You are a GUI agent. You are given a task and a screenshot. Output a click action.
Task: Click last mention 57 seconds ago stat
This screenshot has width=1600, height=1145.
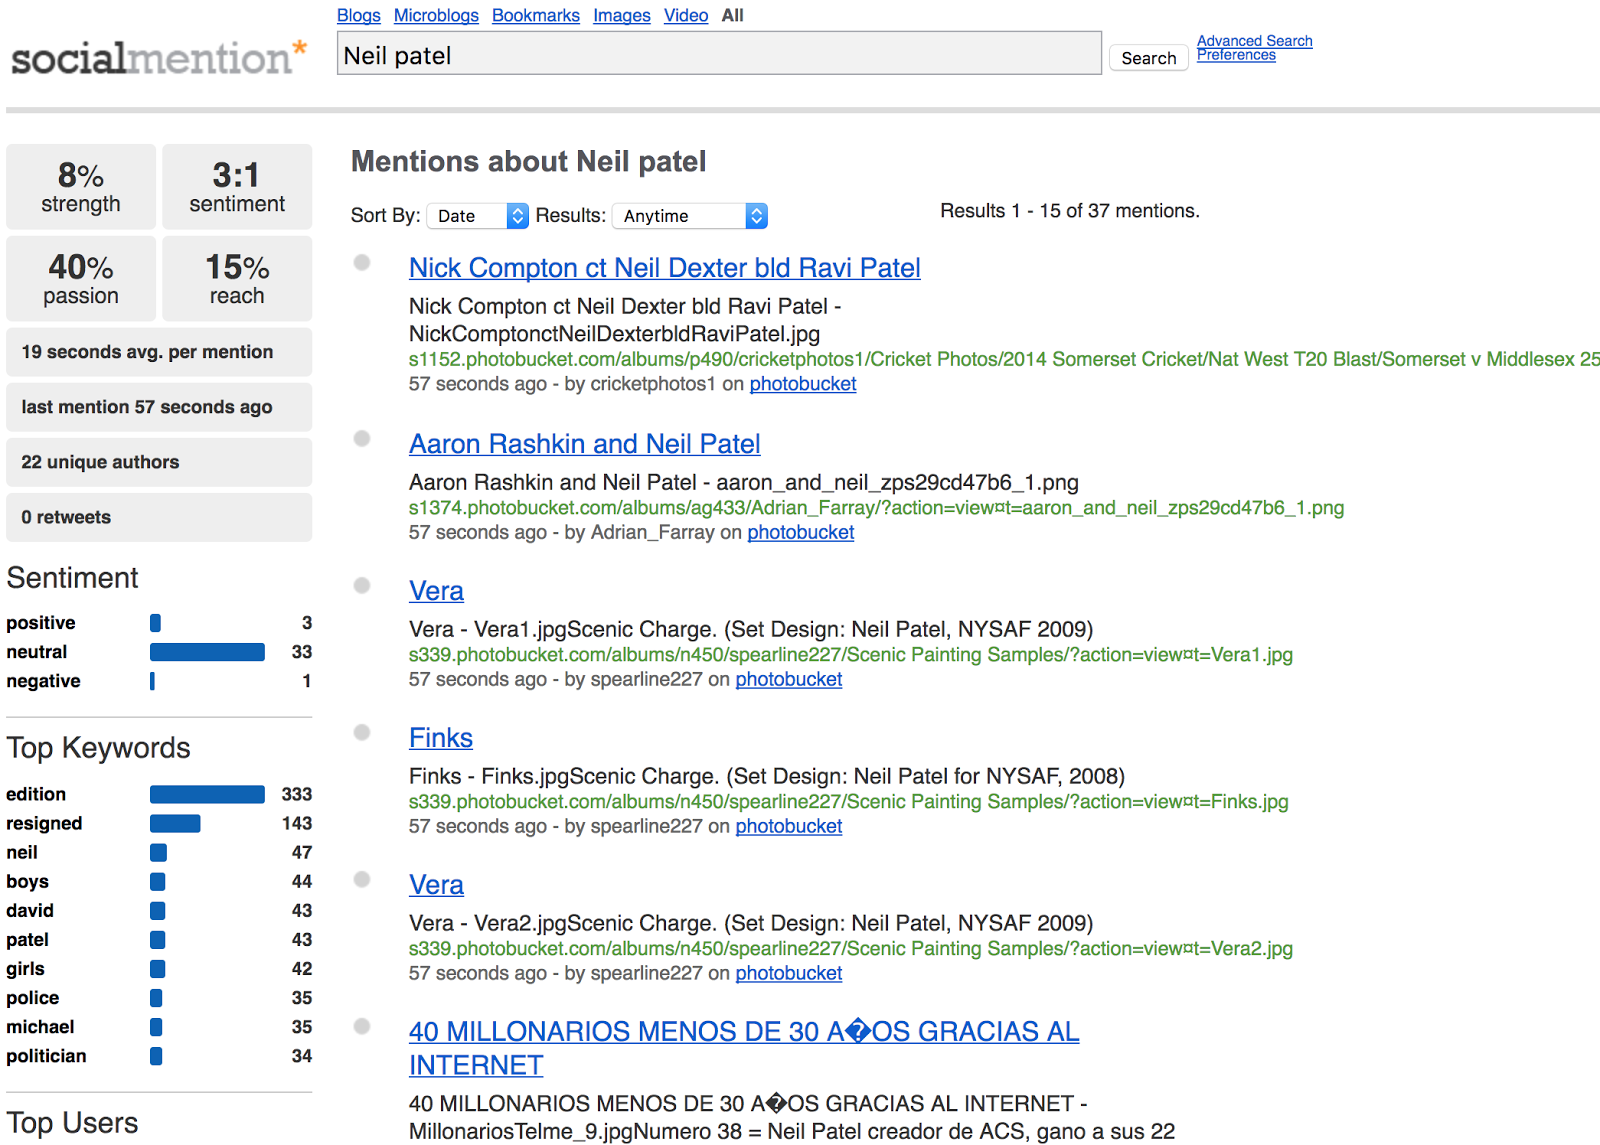coord(159,407)
